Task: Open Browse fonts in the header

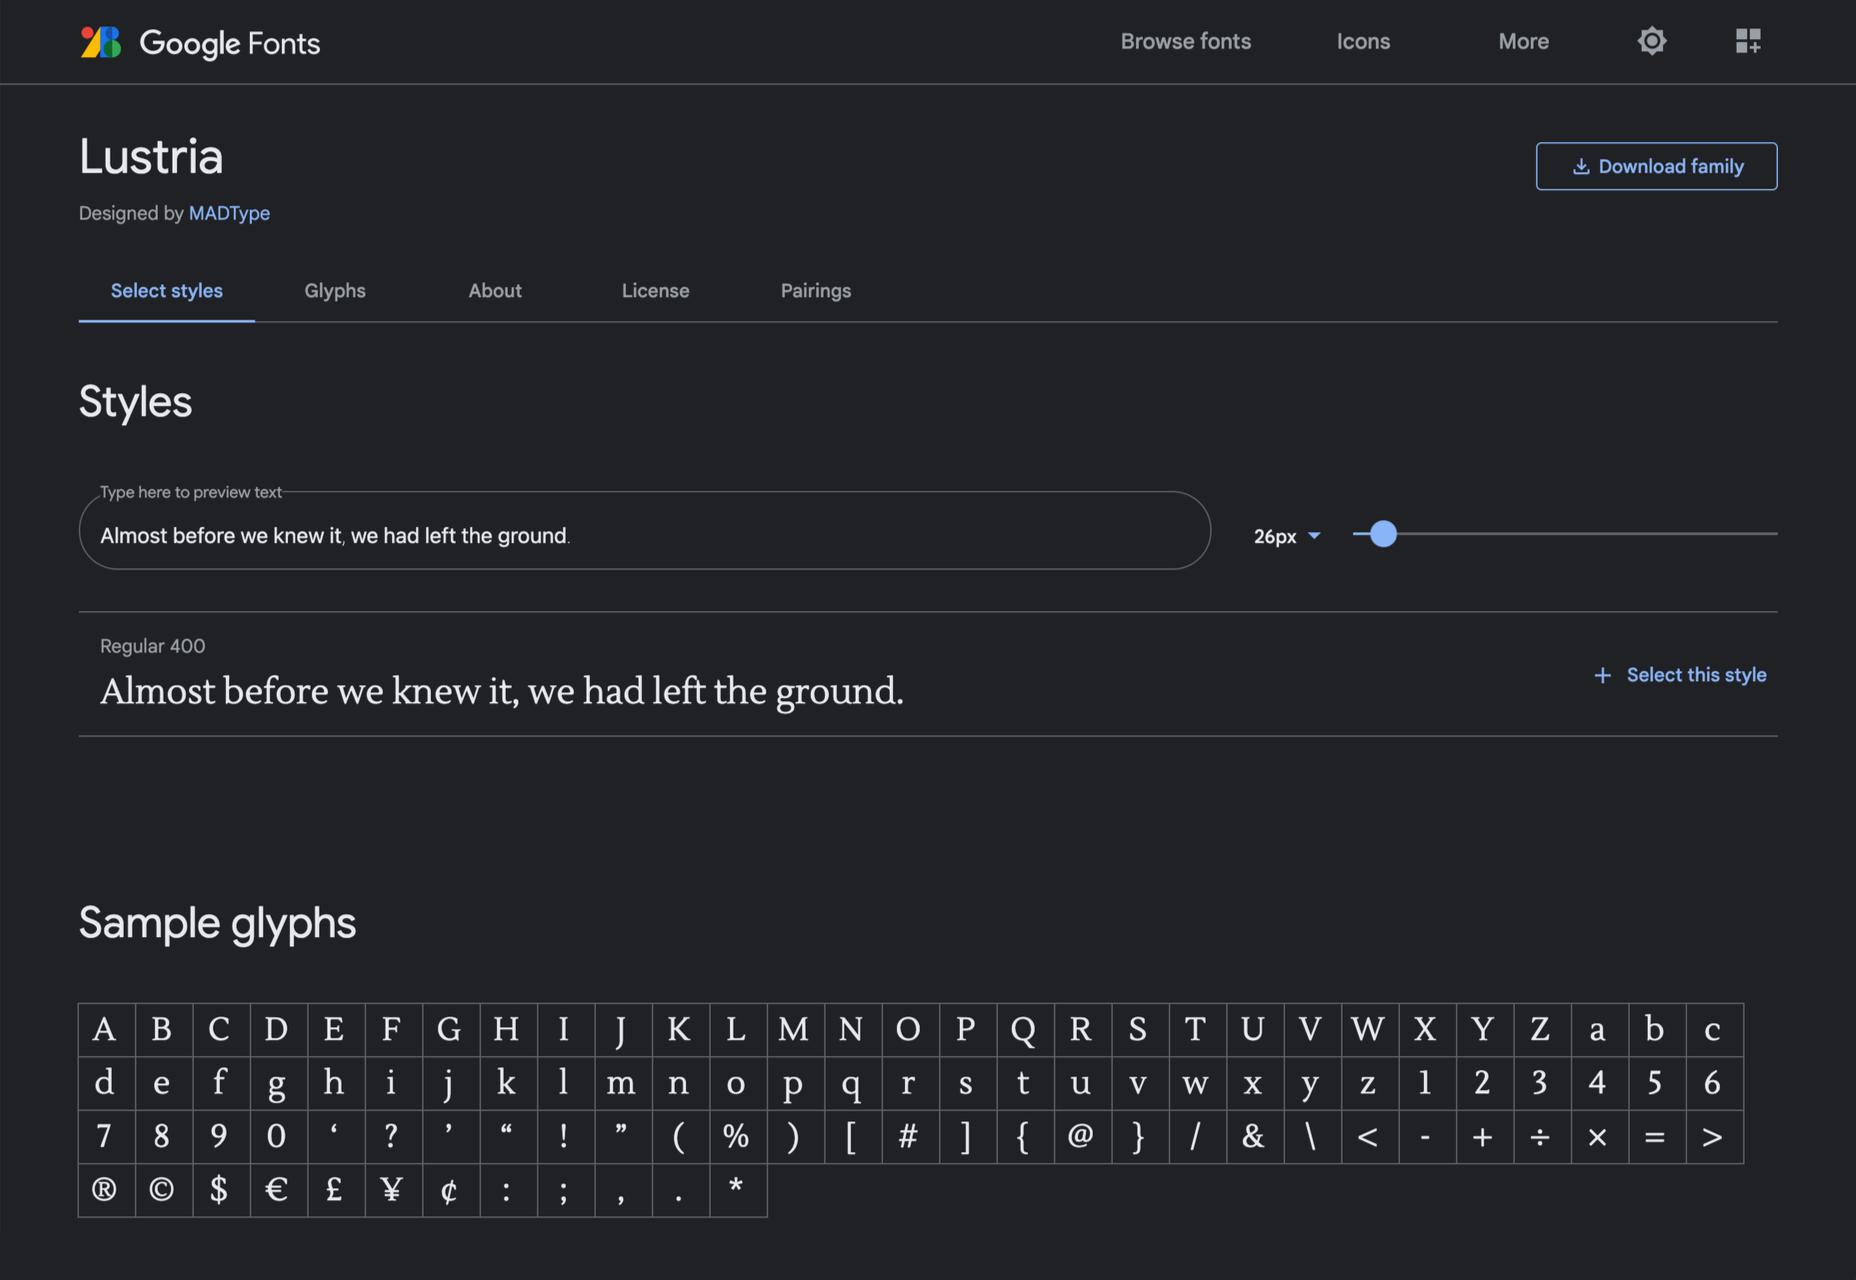Action: click(x=1186, y=41)
